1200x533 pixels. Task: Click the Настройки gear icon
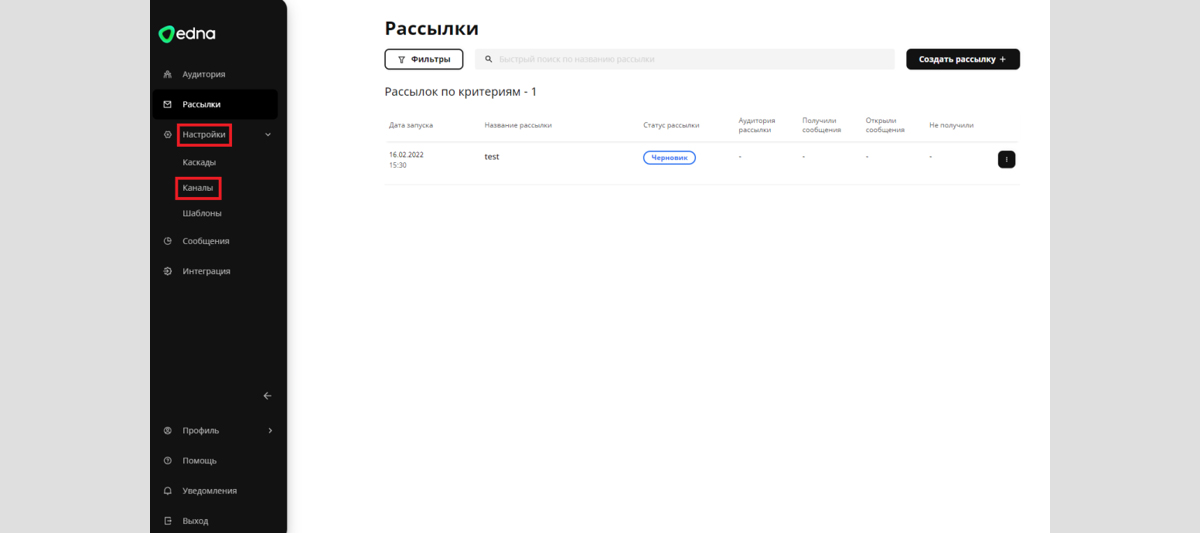pos(168,134)
